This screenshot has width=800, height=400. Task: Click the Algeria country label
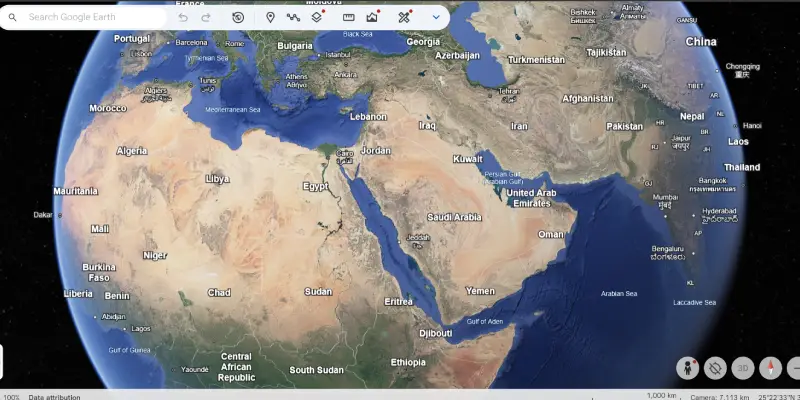click(x=132, y=151)
